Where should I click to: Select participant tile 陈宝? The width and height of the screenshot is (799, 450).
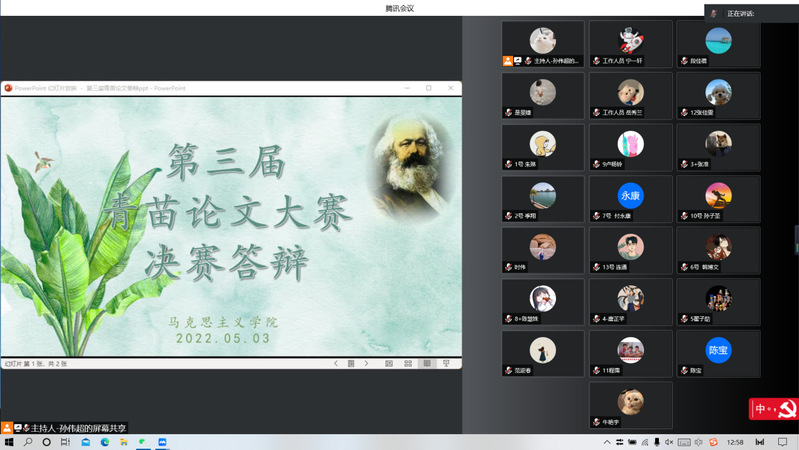718,354
